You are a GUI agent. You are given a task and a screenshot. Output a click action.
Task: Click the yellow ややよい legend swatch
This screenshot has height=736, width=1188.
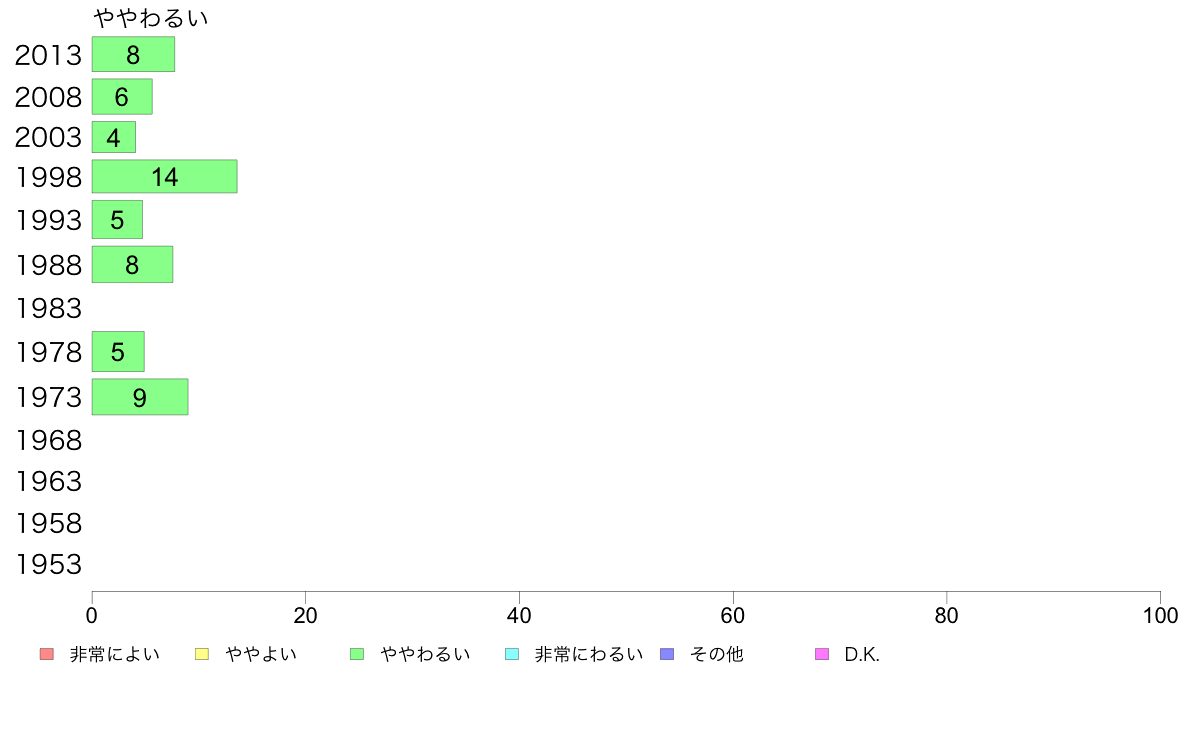point(202,654)
